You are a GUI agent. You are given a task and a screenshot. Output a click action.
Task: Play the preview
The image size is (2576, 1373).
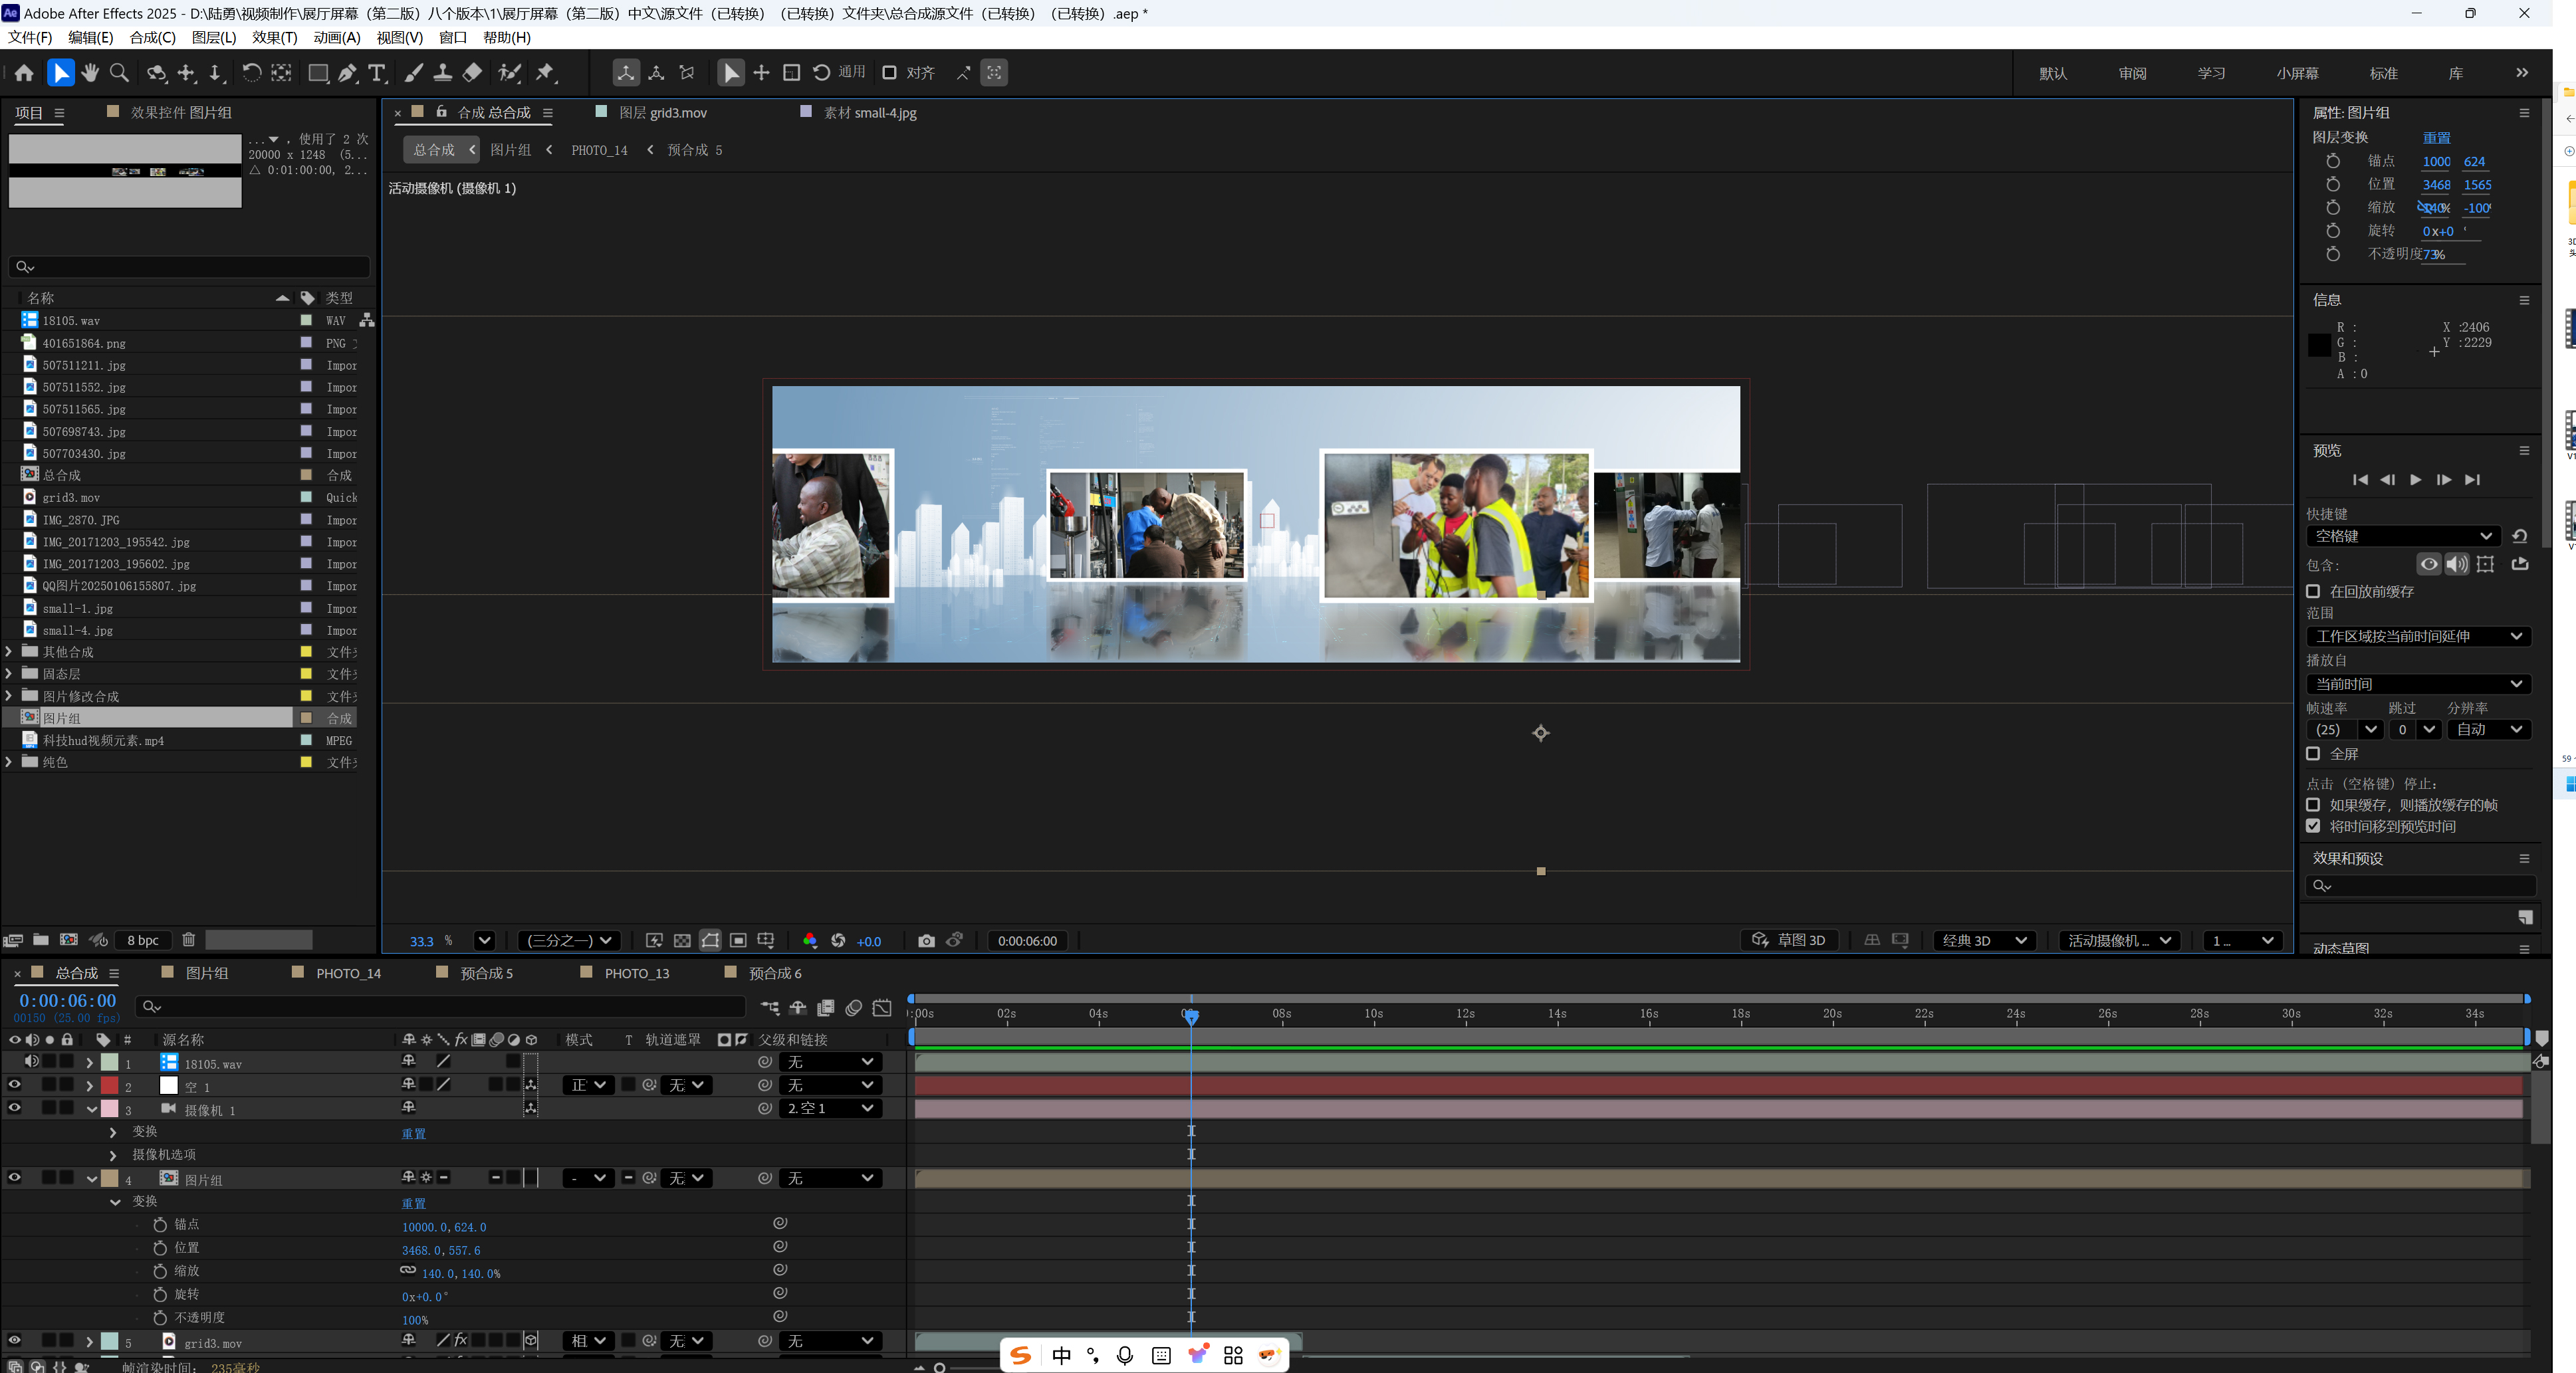(x=2415, y=480)
